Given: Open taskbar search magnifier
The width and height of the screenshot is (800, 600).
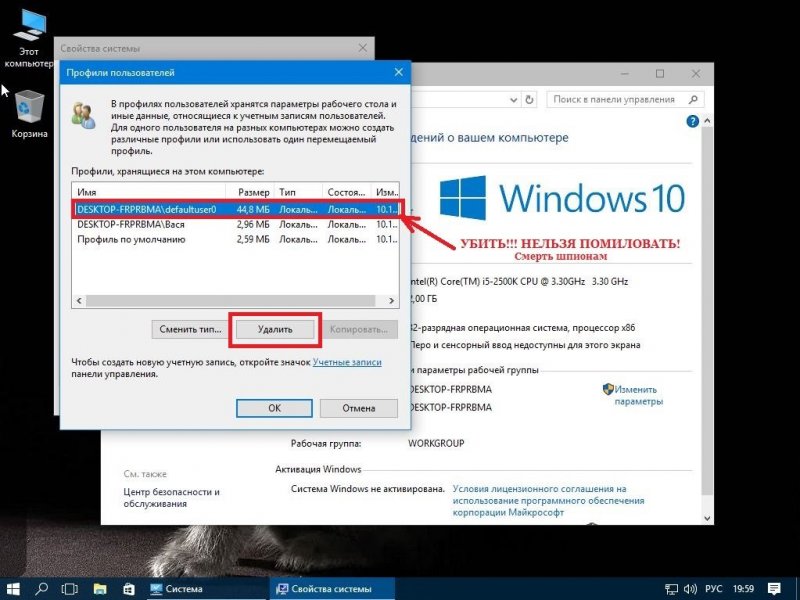Looking at the screenshot, I should 41,588.
